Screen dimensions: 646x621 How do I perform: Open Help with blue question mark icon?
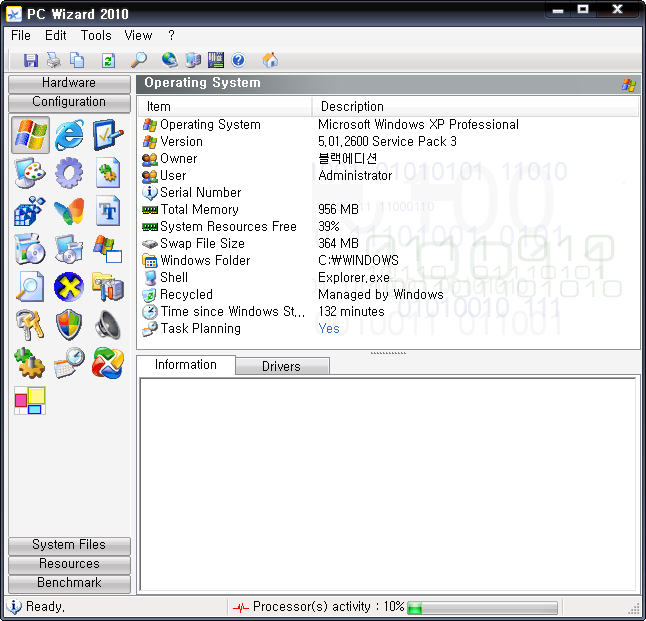click(x=239, y=61)
